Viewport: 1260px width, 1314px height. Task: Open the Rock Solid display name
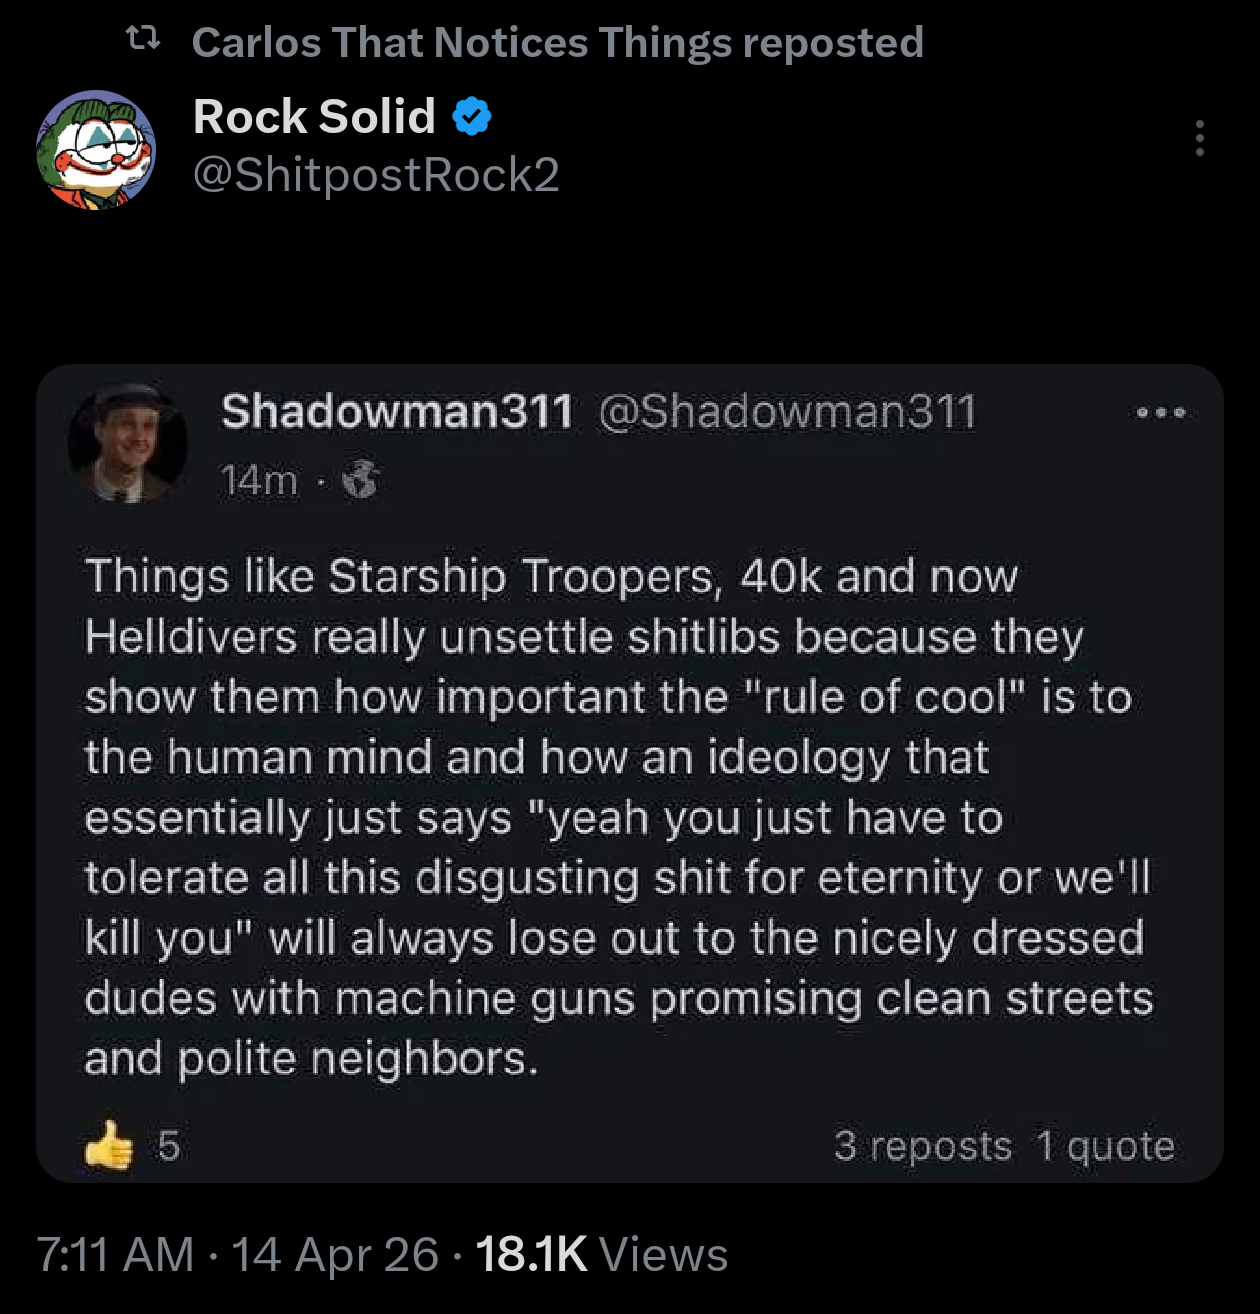(314, 116)
